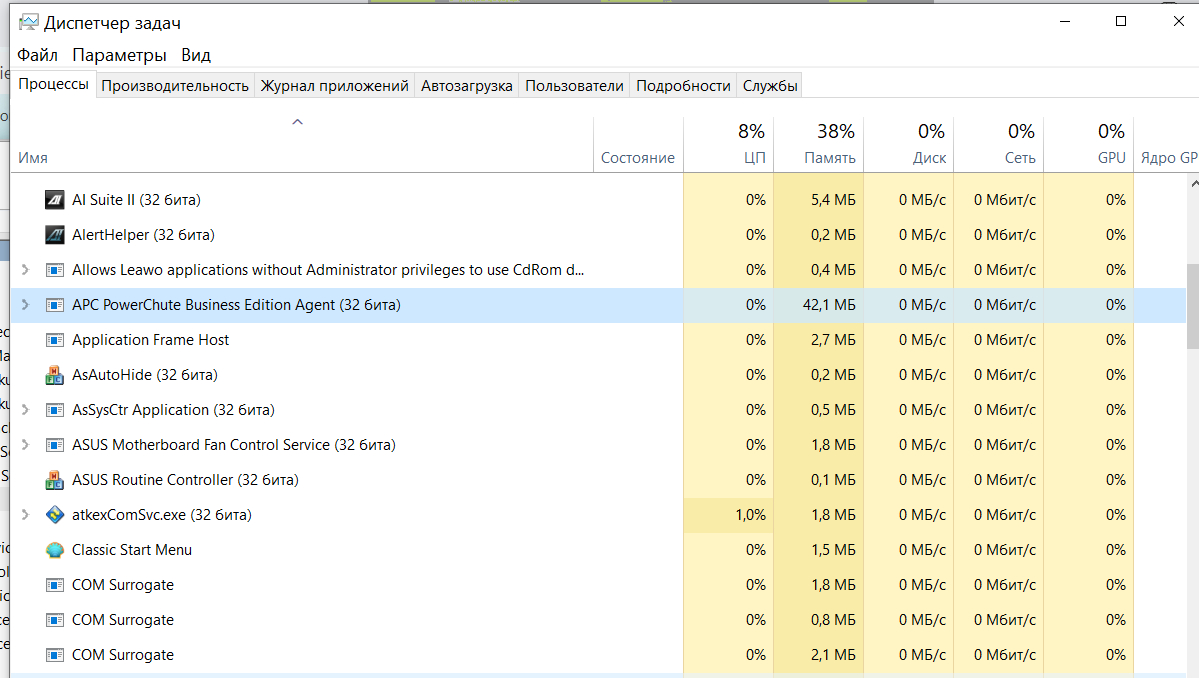Expand the APC PowerChute Business Edition Agent group
The height and width of the screenshot is (678, 1199).
(x=25, y=305)
